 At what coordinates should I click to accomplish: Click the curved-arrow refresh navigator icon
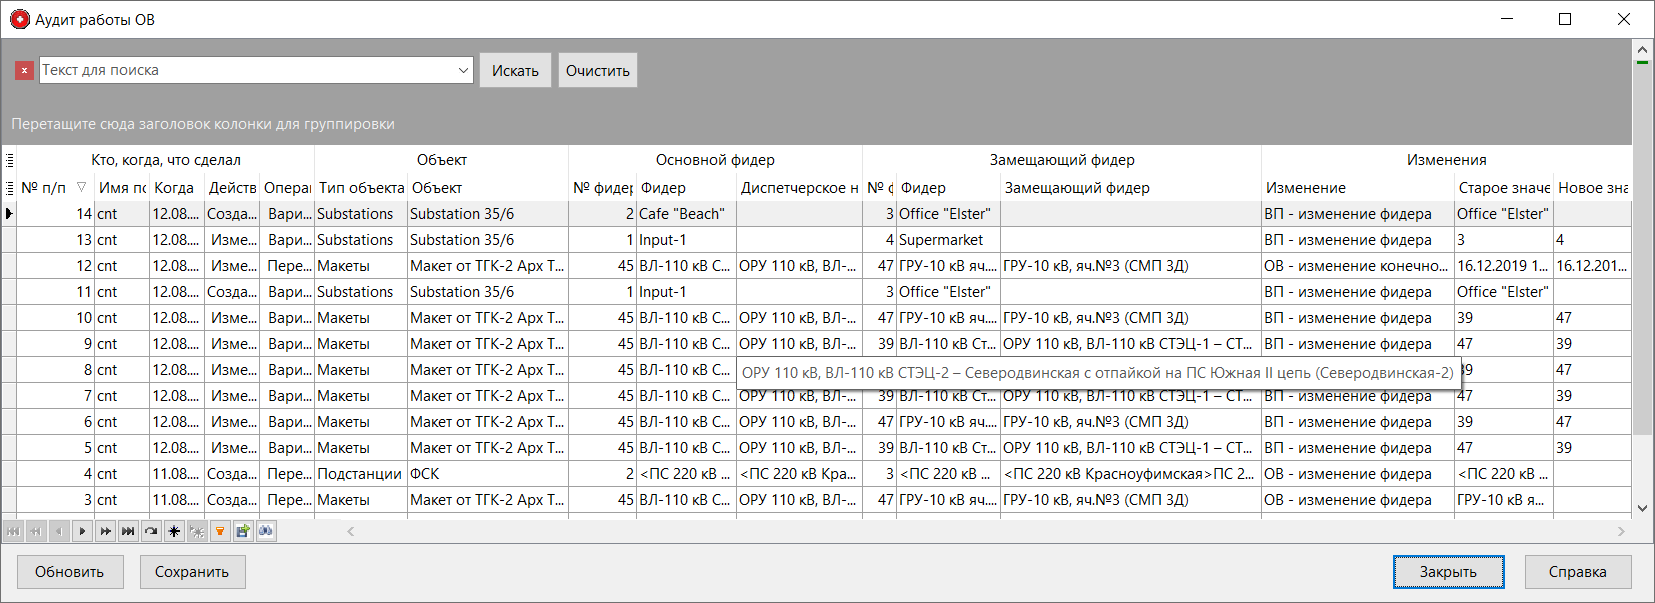151,531
